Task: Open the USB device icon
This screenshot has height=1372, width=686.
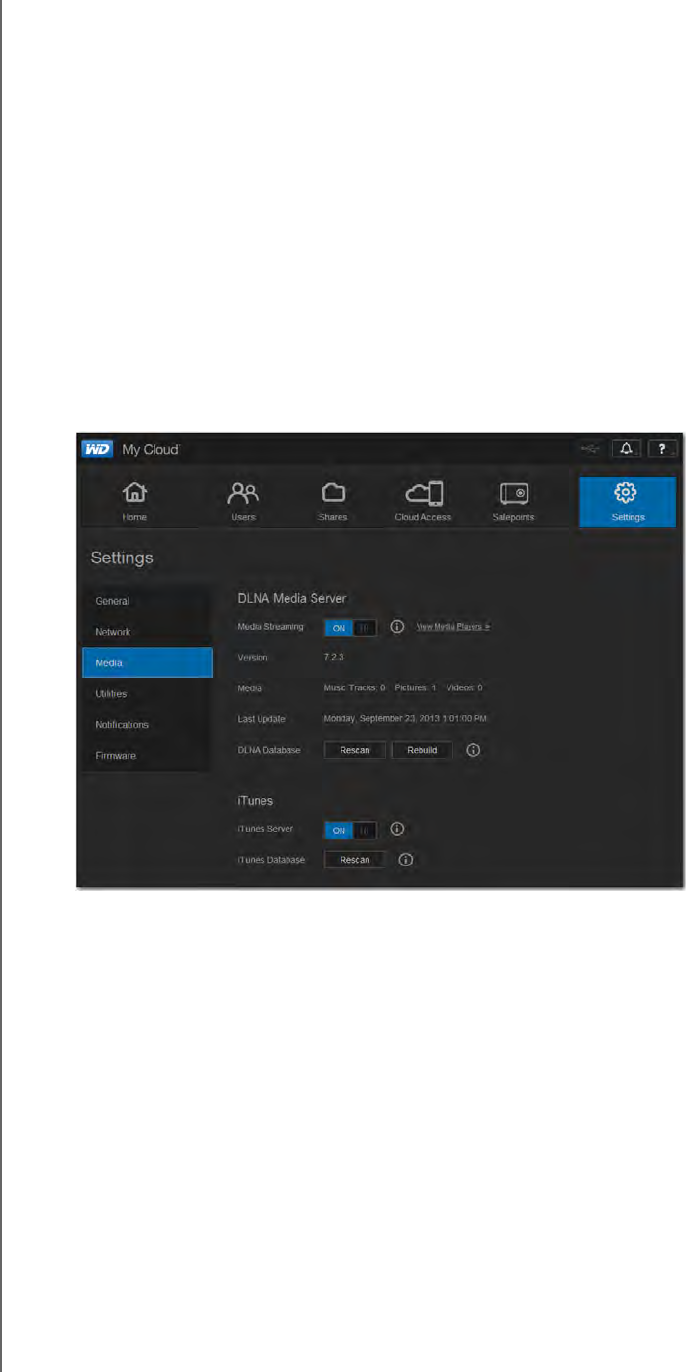Action: (x=591, y=449)
